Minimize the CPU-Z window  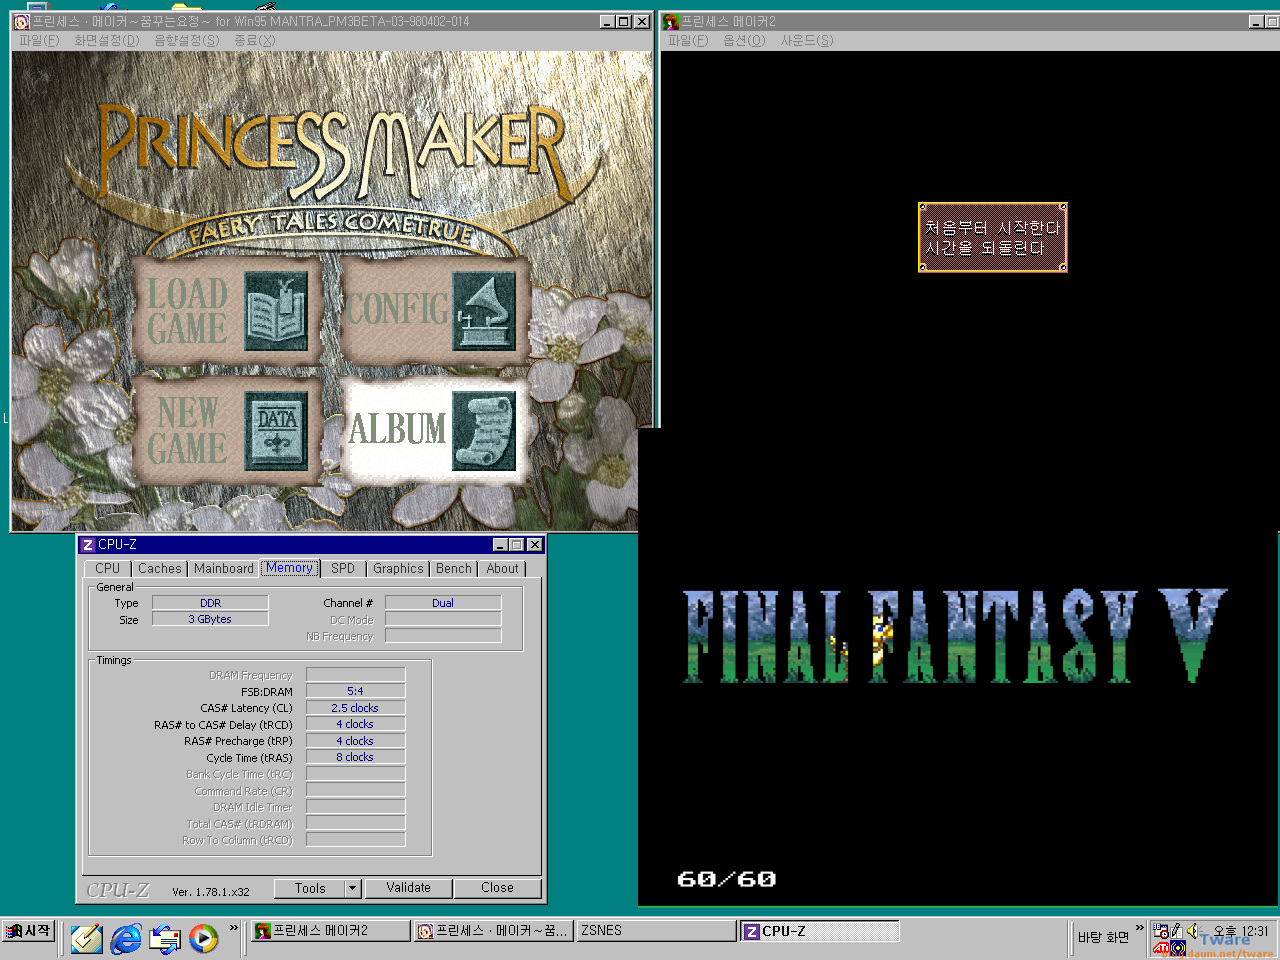(x=500, y=545)
